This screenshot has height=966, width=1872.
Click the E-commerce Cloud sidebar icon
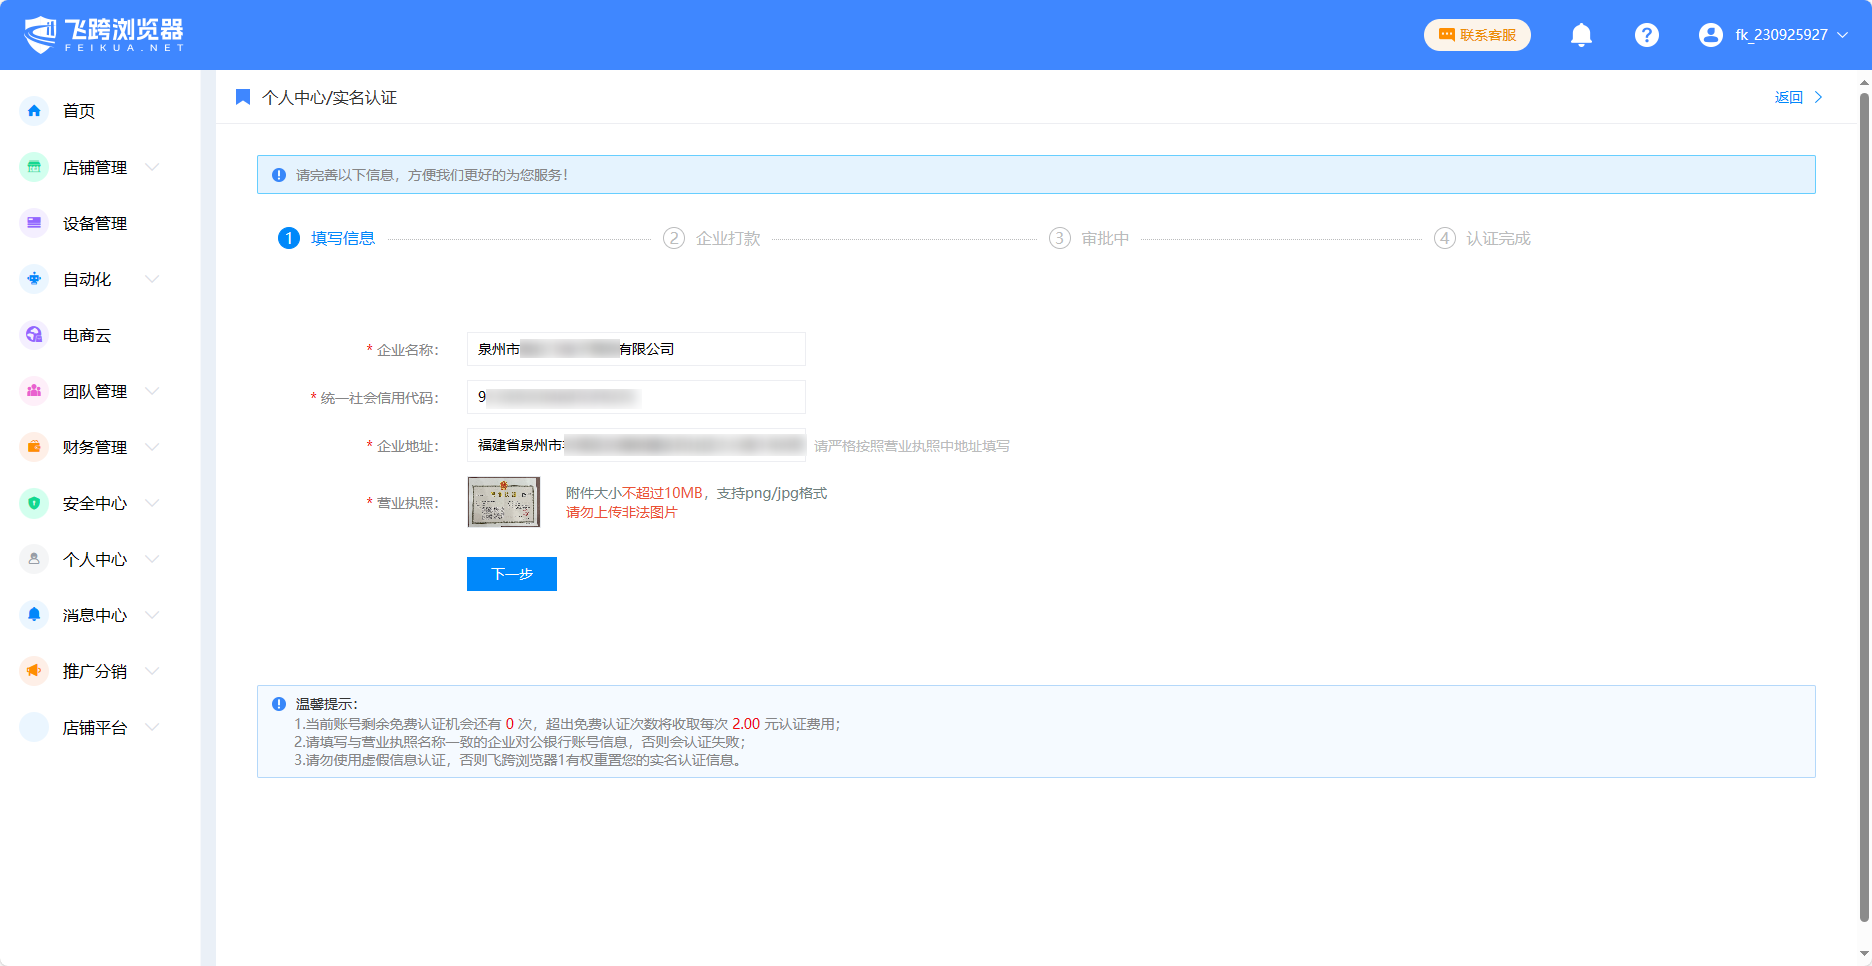34,335
